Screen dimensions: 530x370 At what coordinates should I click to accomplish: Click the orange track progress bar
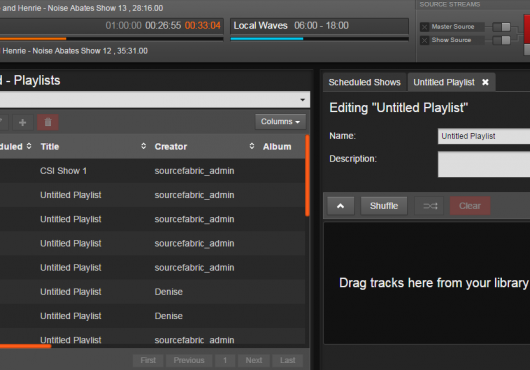pos(33,39)
